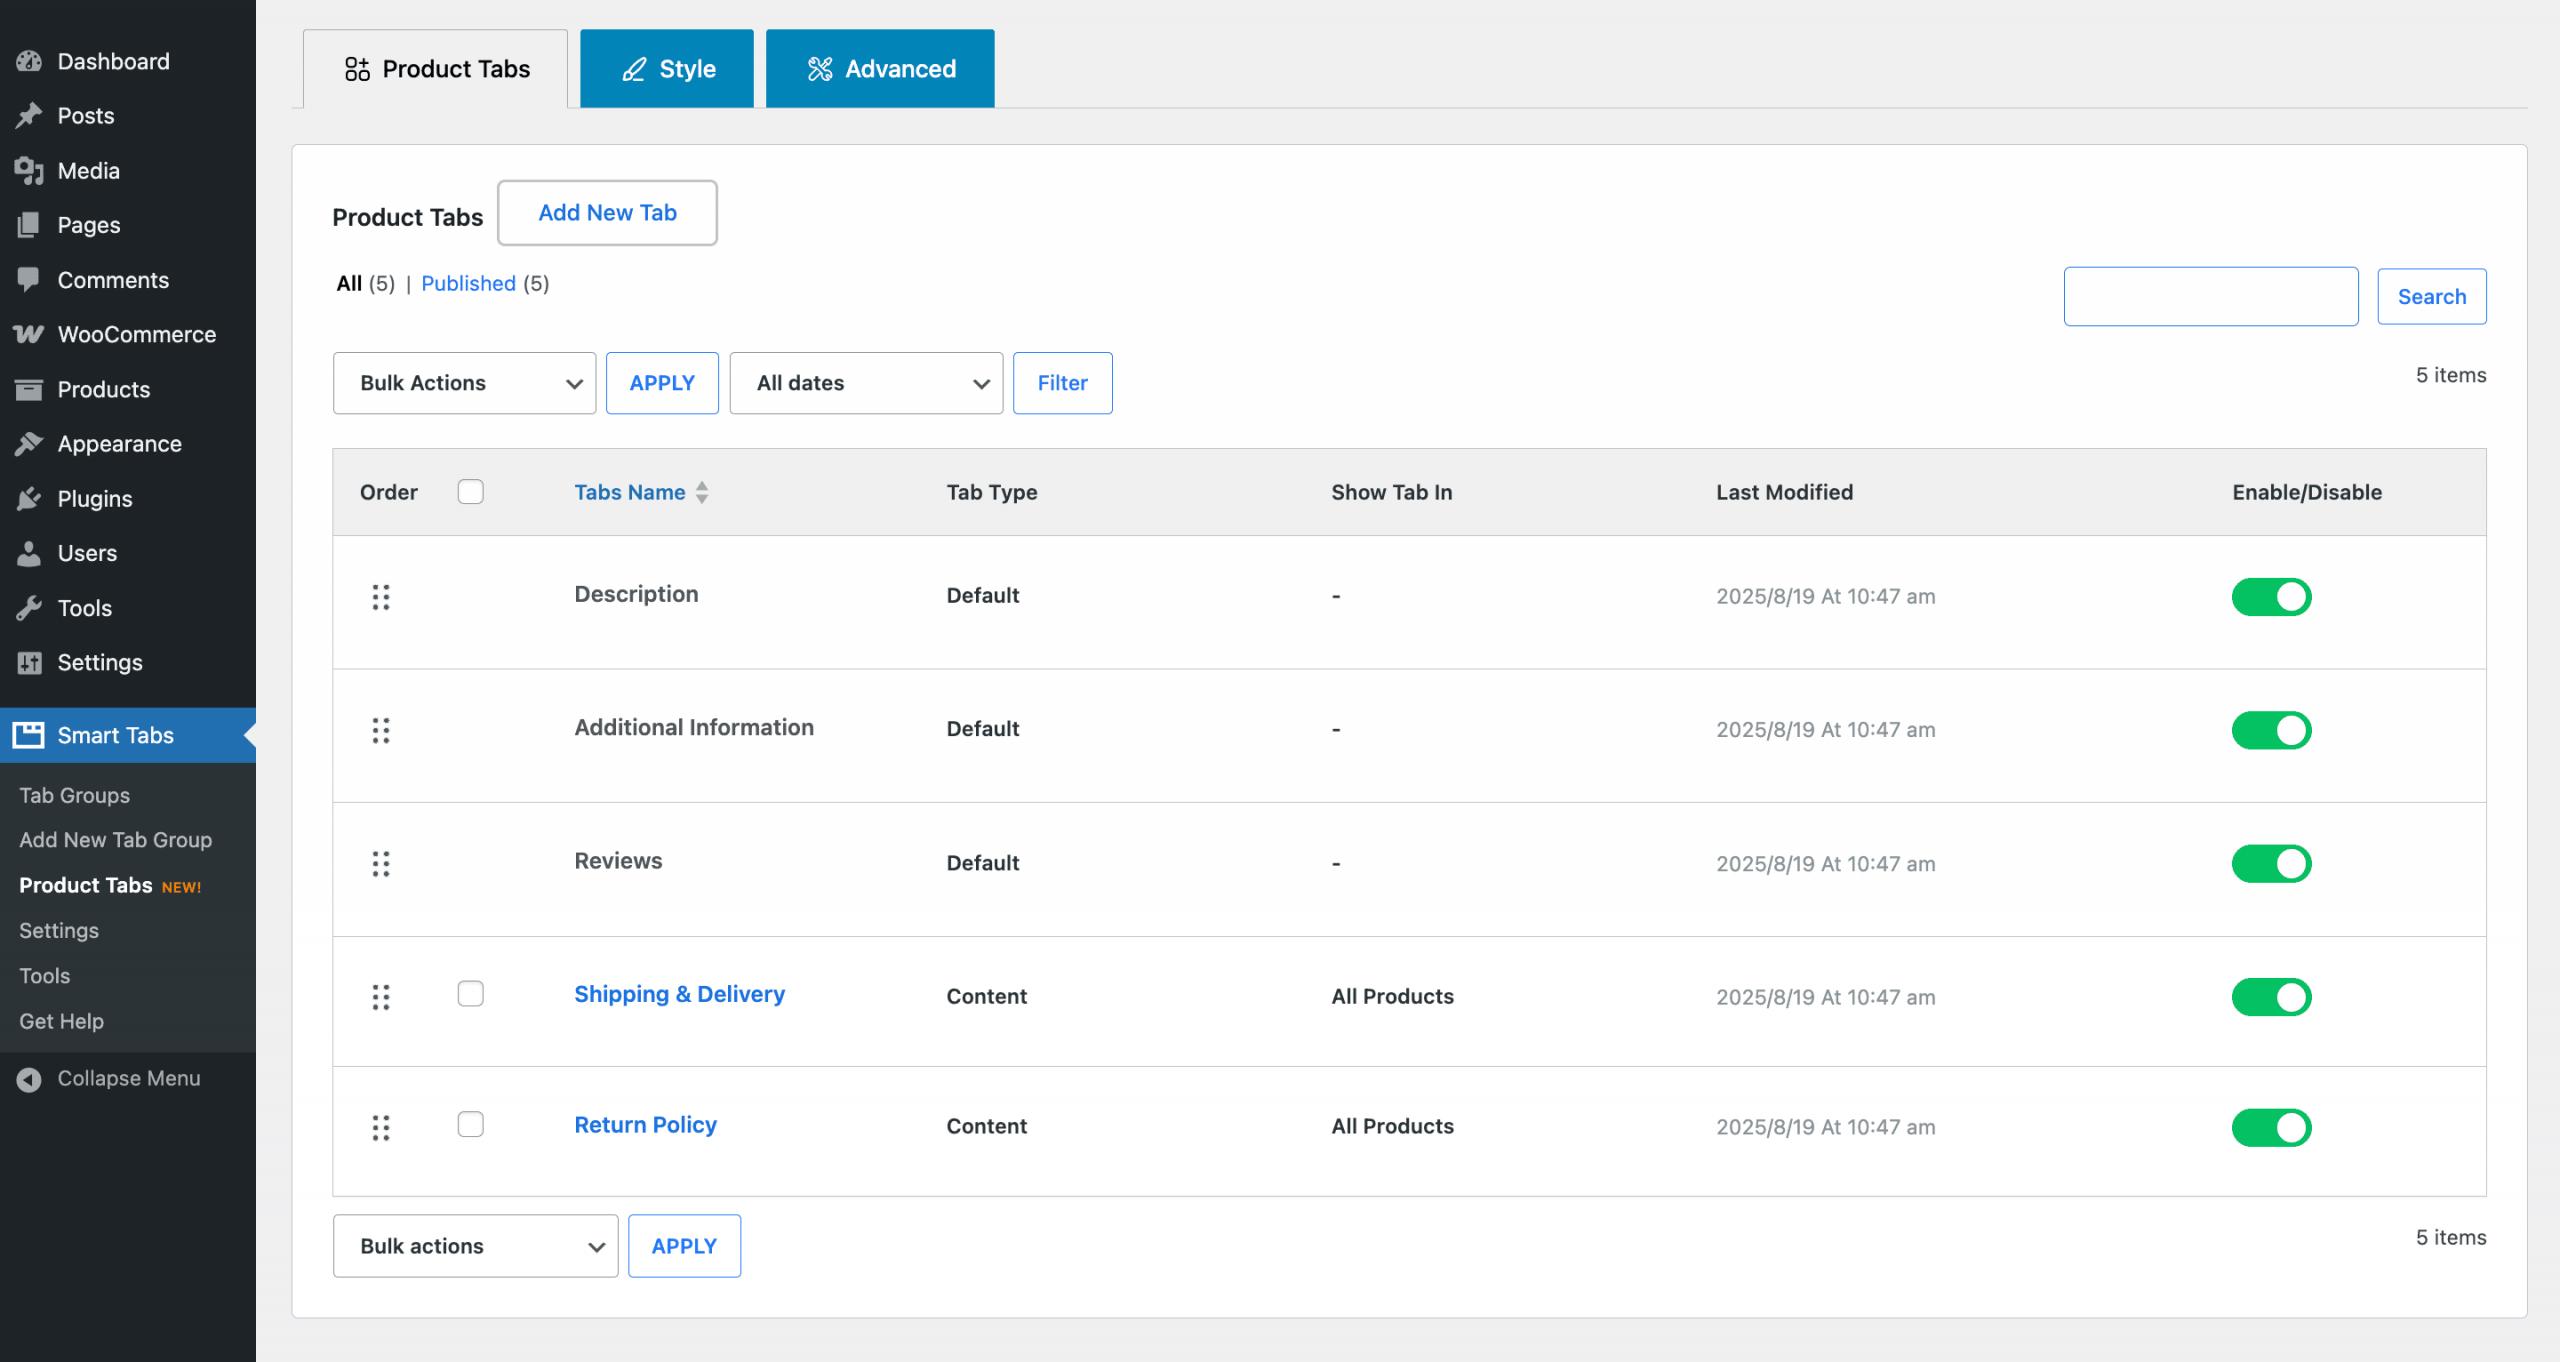Open Tab Groups submenu item
The image size is (2560, 1362).
75,795
